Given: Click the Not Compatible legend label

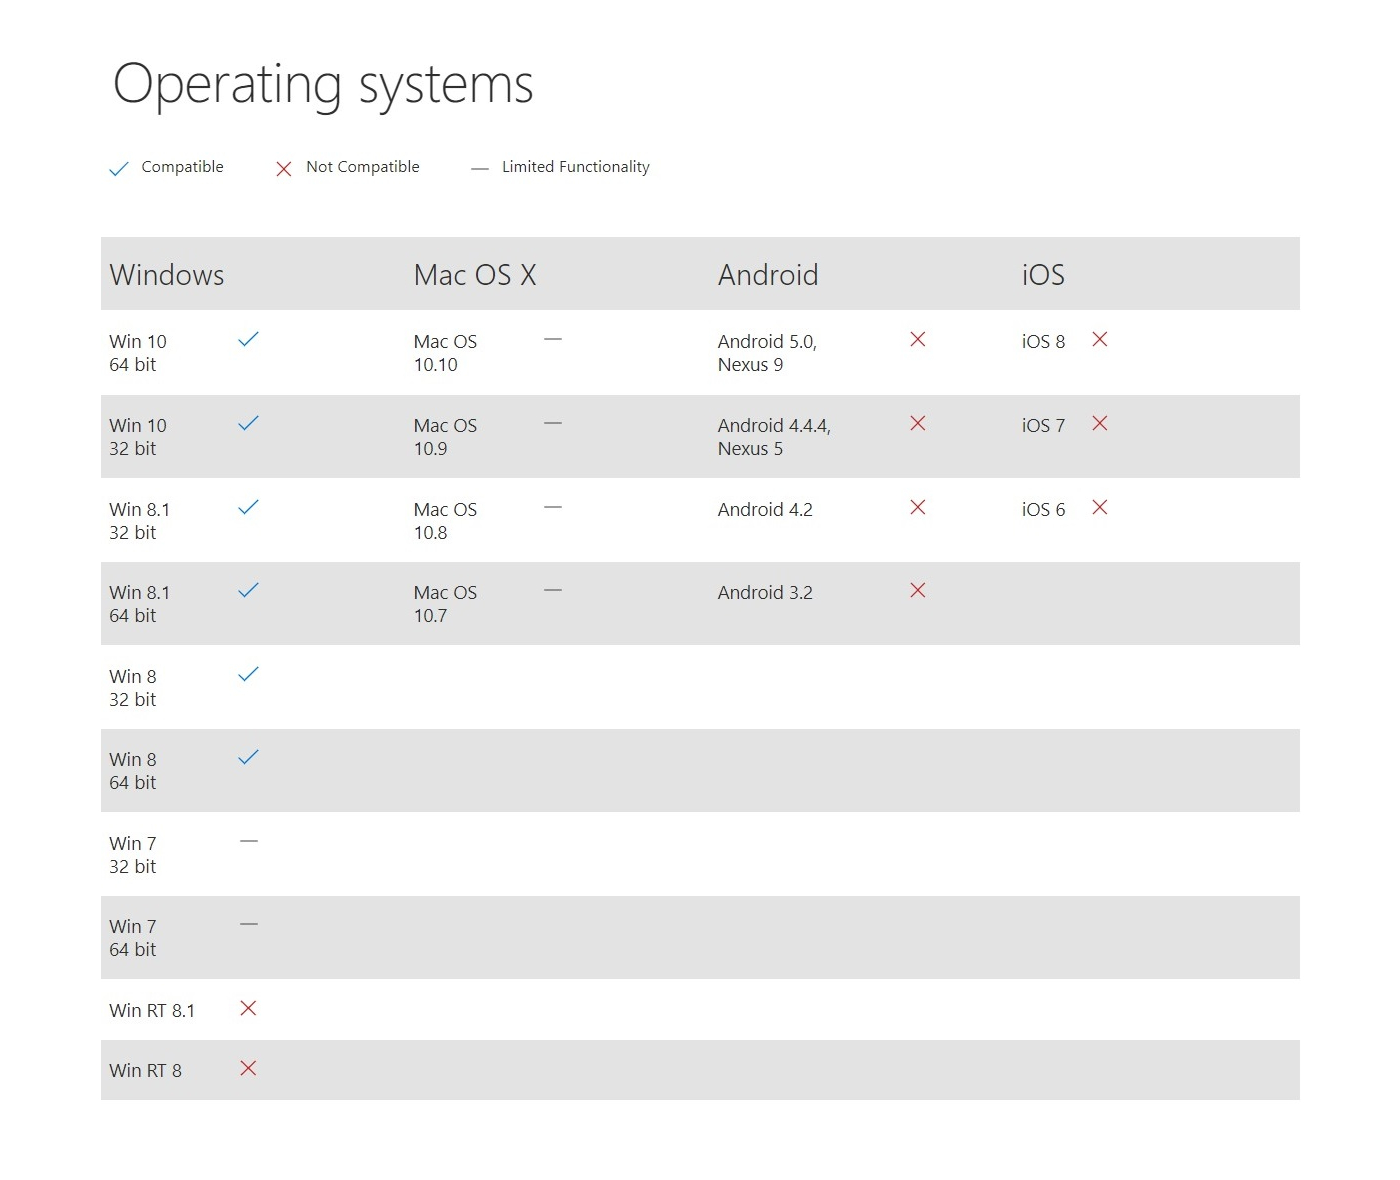Looking at the screenshot, I should tap(363, 167).
